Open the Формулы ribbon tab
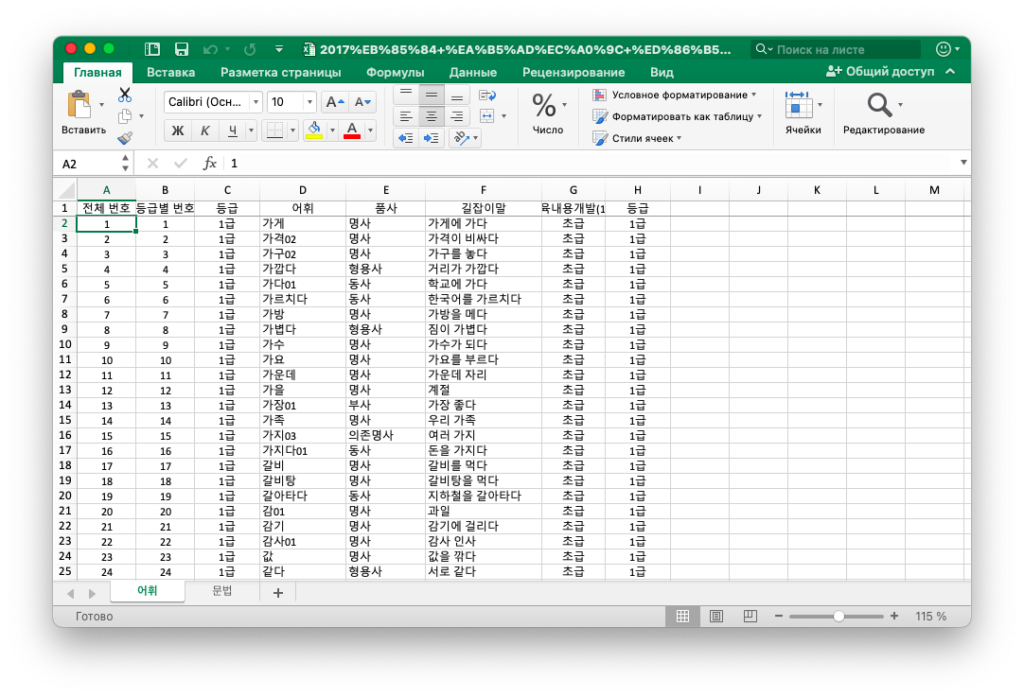 tap(395, 72)
